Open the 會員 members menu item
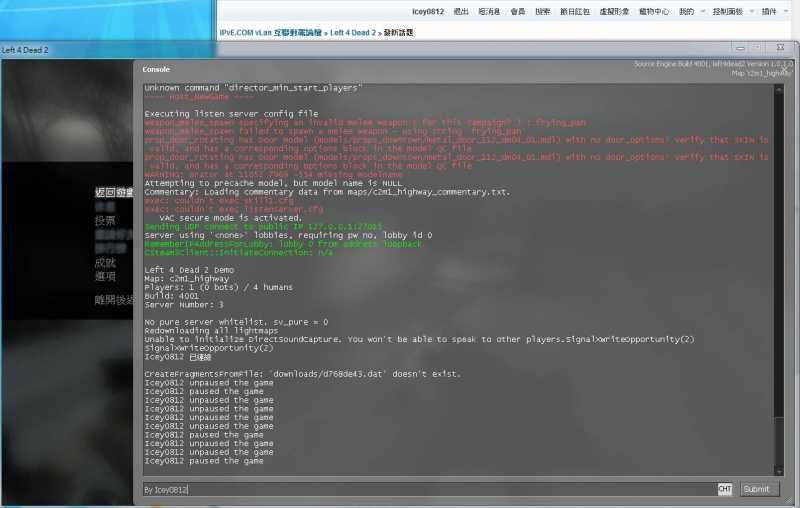Viewport: 800px width, 508px height. 517,12
